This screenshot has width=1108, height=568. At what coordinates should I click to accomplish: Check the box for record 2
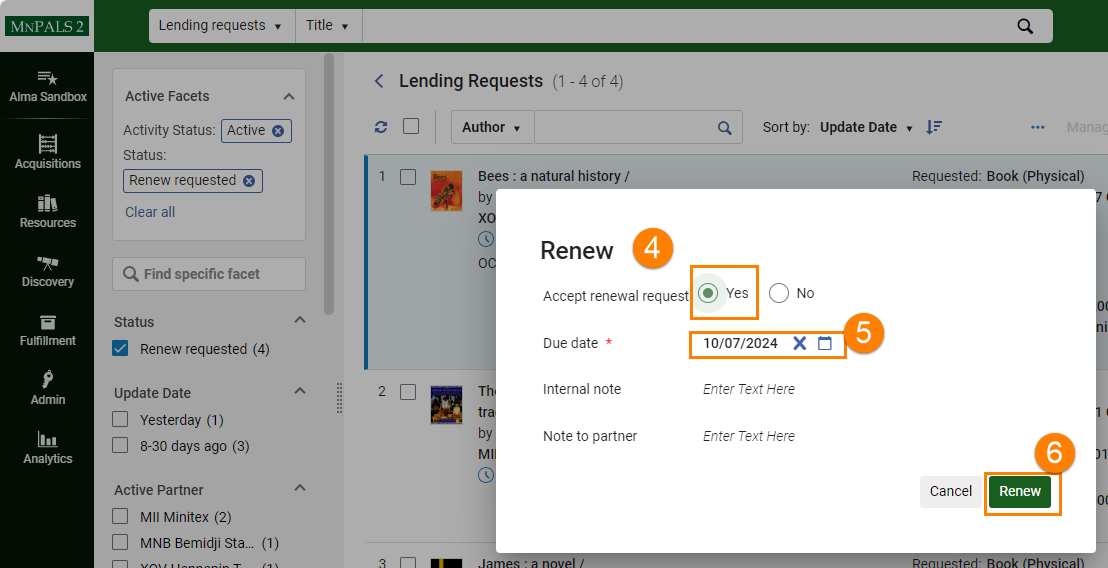408,391
